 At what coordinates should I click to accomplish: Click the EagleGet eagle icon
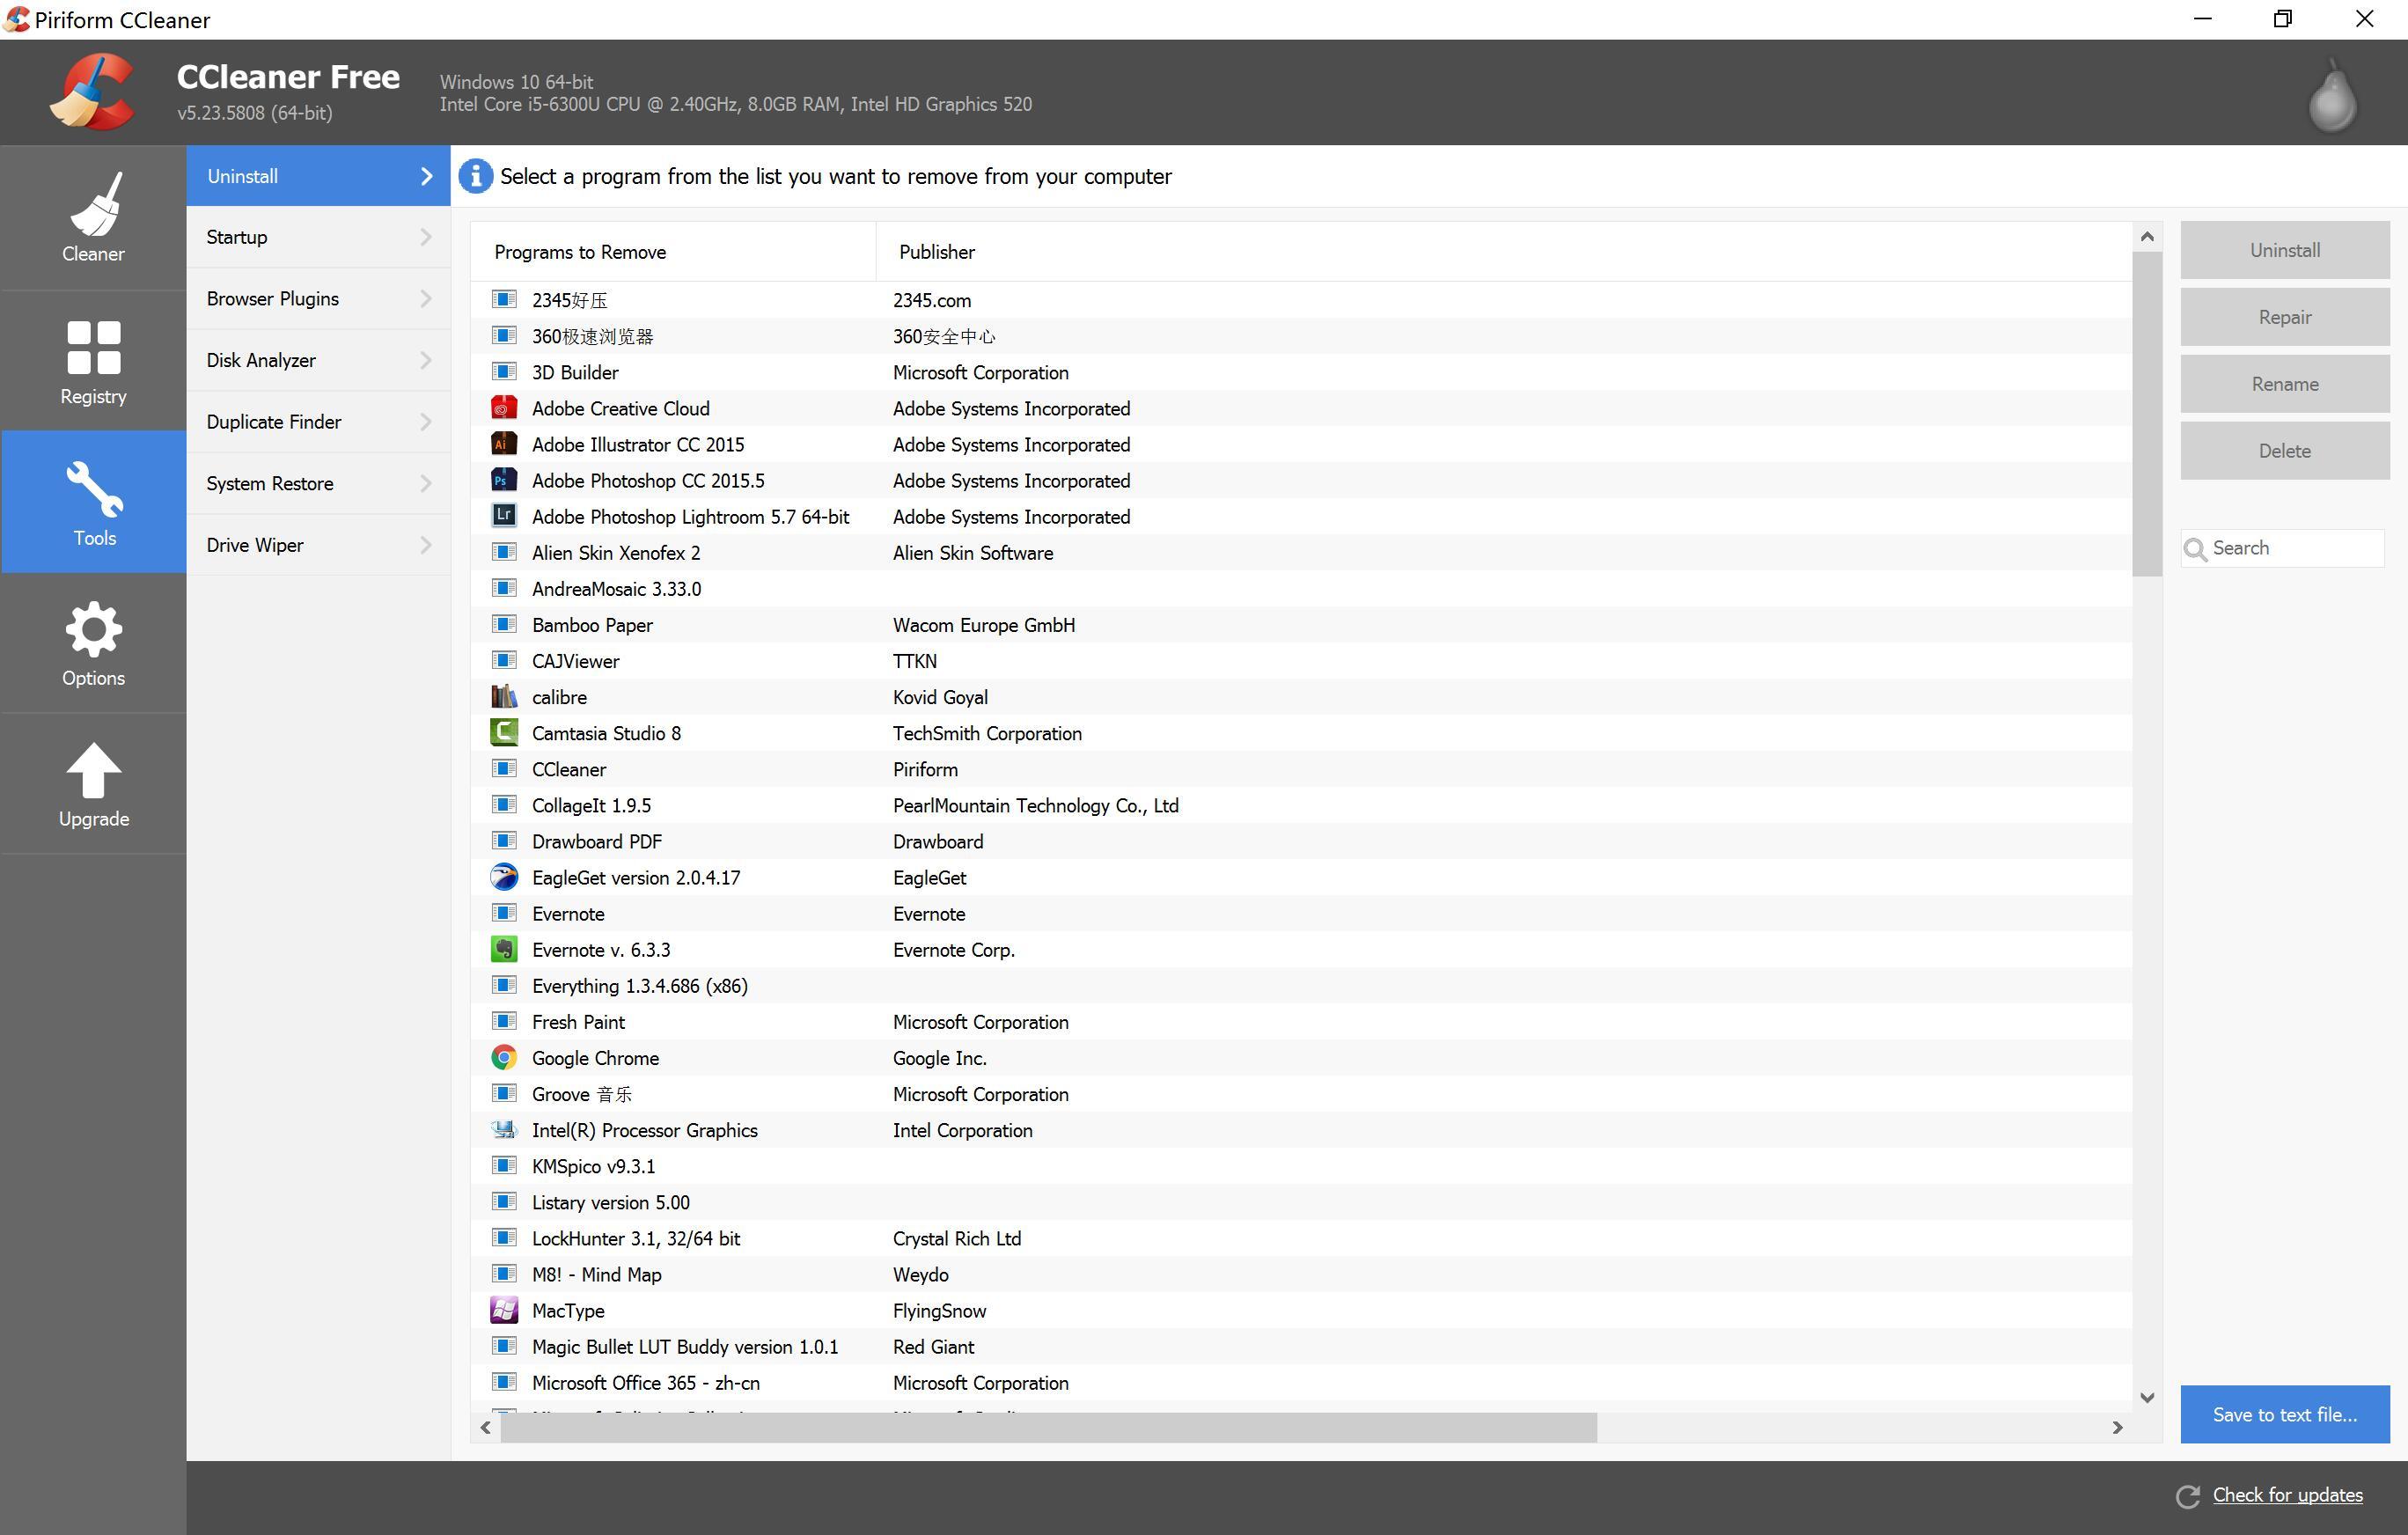(504, 877)
